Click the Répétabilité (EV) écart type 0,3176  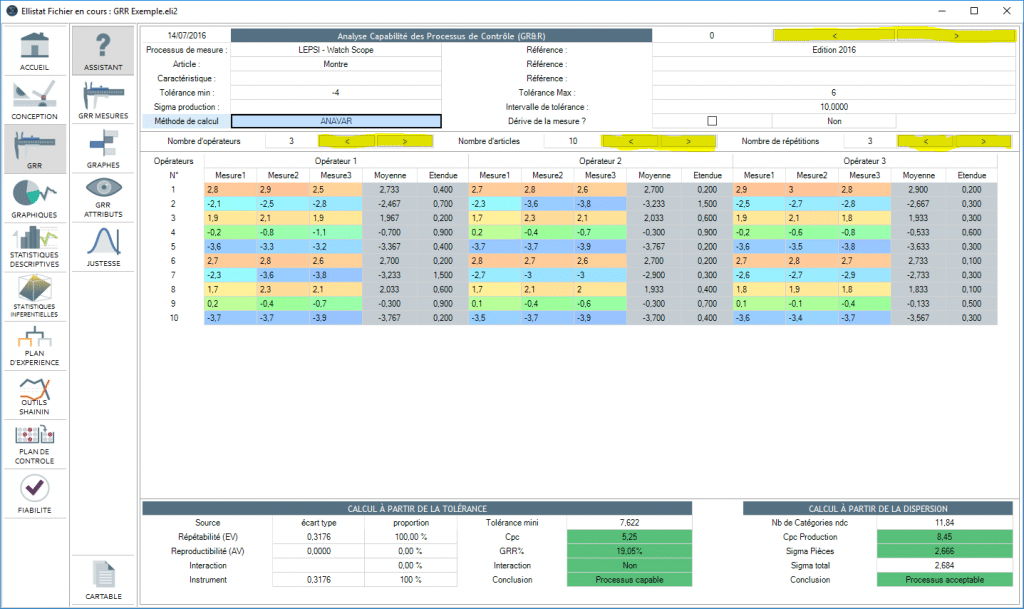tap(319, 537)
